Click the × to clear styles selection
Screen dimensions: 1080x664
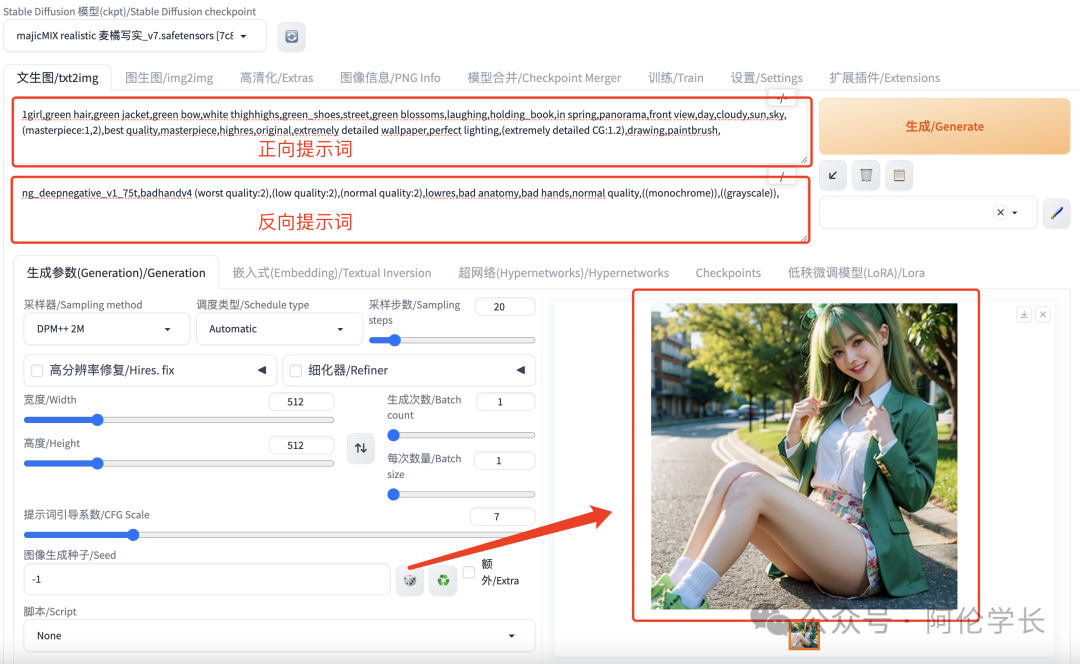(1000, 212)
